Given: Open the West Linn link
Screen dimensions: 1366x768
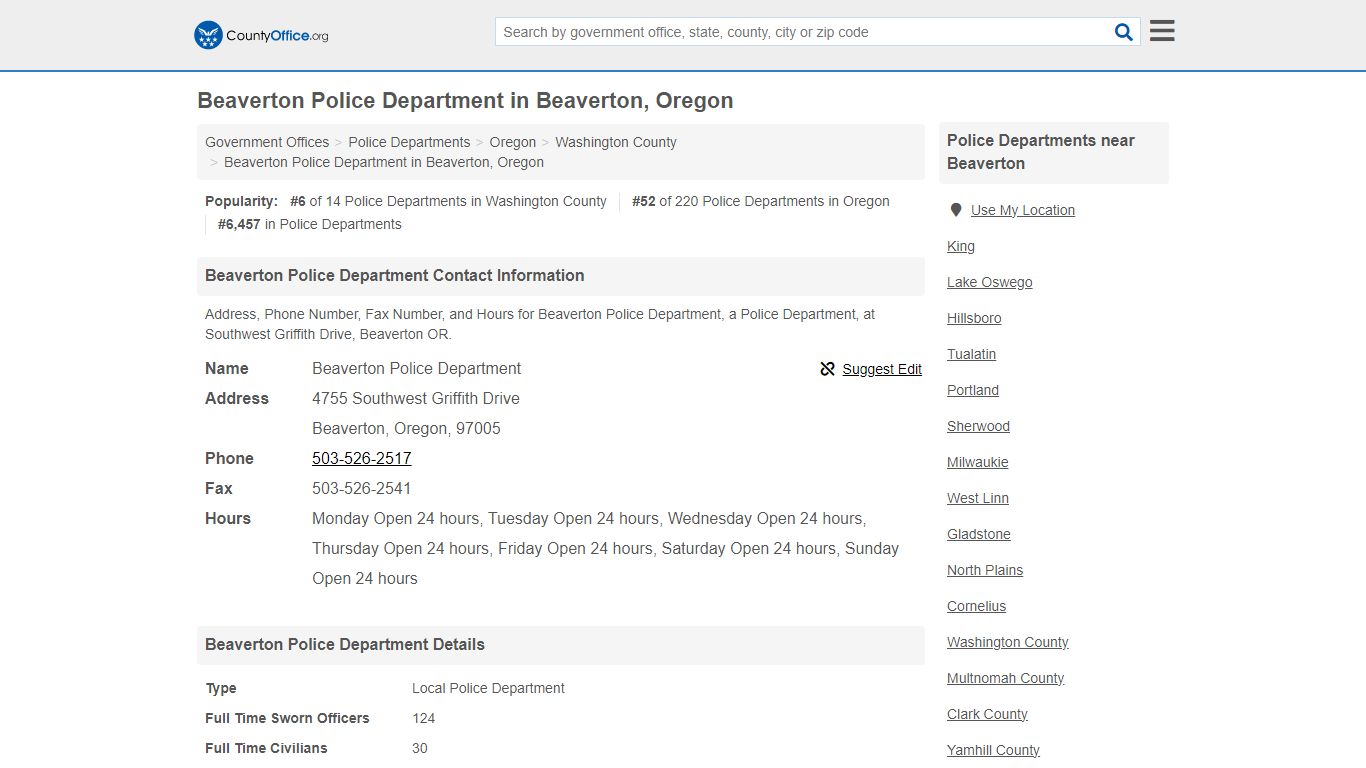Looking at the screenshot, I should [x=978, y=498].
